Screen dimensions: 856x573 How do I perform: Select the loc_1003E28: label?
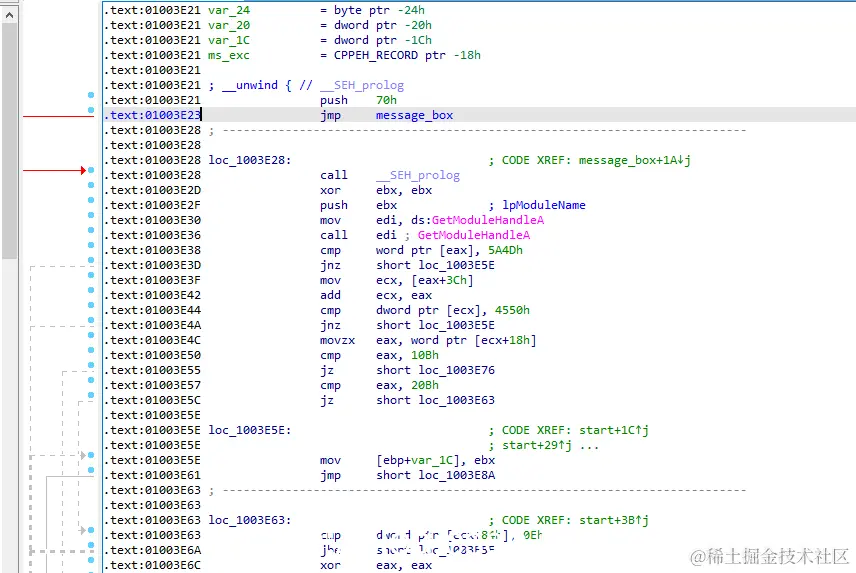point(249,160)
